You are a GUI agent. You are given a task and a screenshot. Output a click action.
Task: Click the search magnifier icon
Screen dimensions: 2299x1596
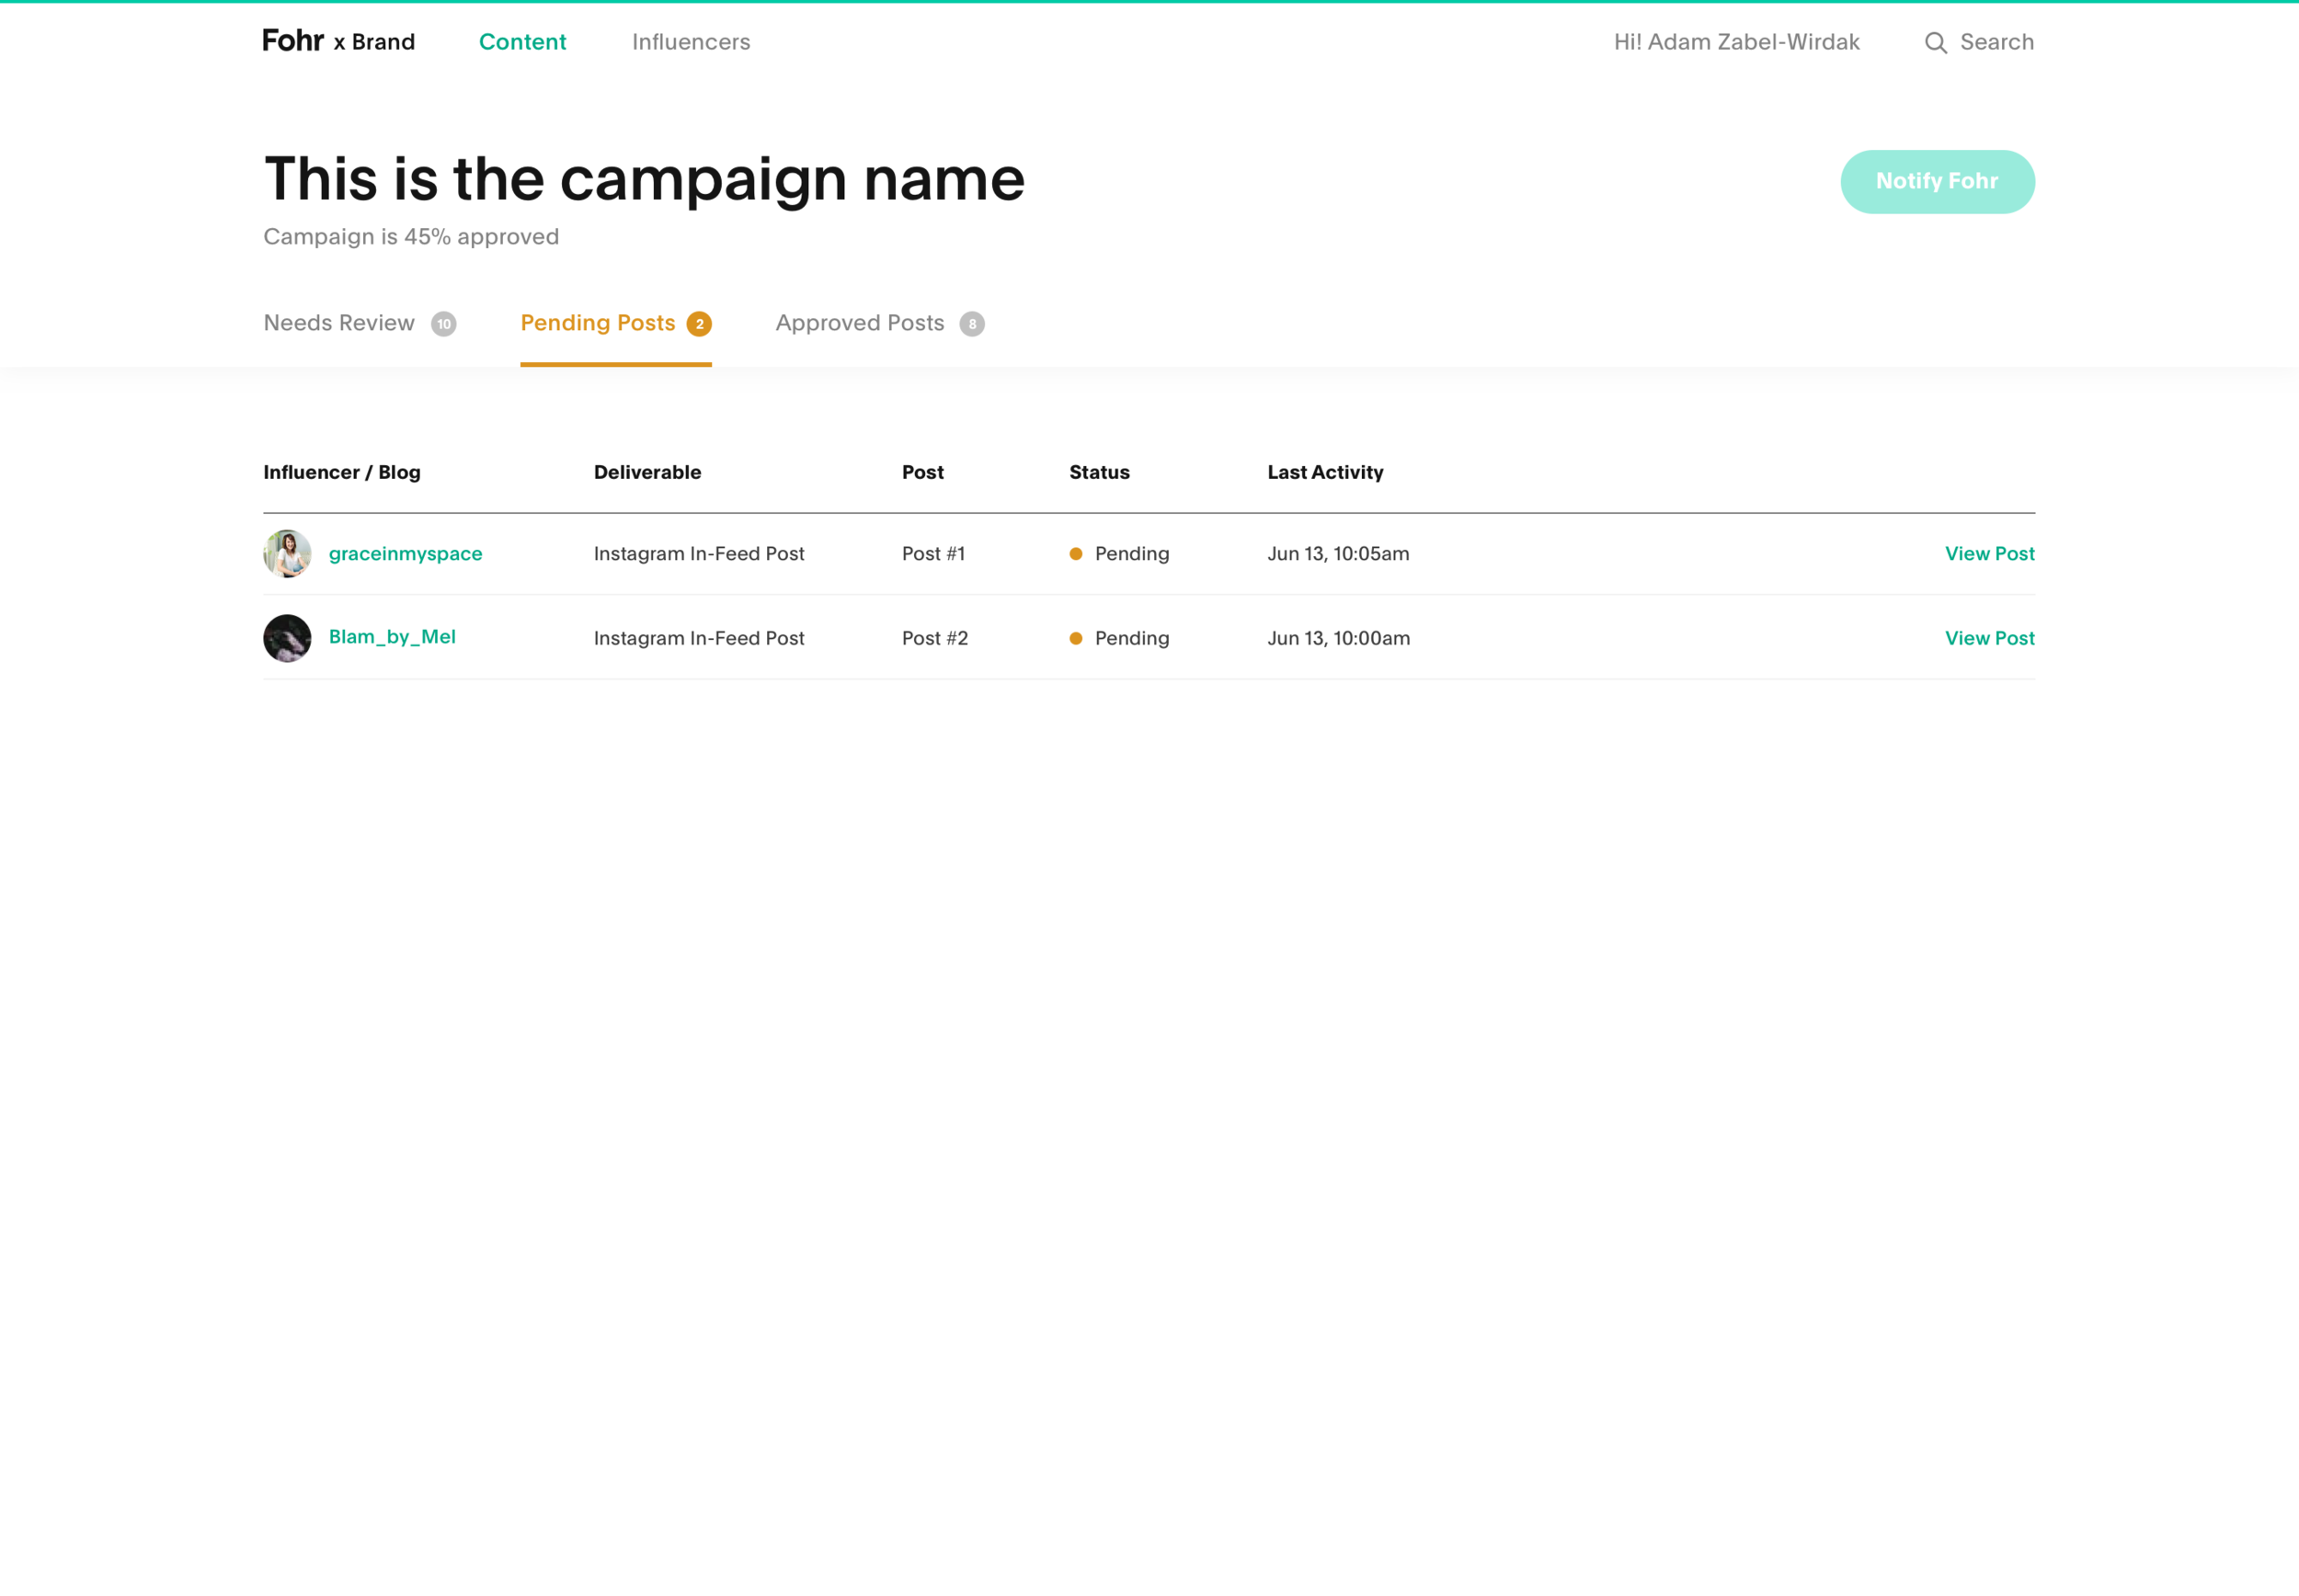point(1935,43)
